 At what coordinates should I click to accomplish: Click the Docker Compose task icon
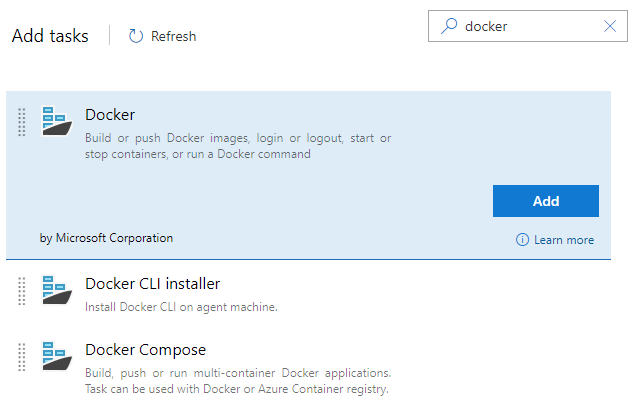(x=56, y=356)
